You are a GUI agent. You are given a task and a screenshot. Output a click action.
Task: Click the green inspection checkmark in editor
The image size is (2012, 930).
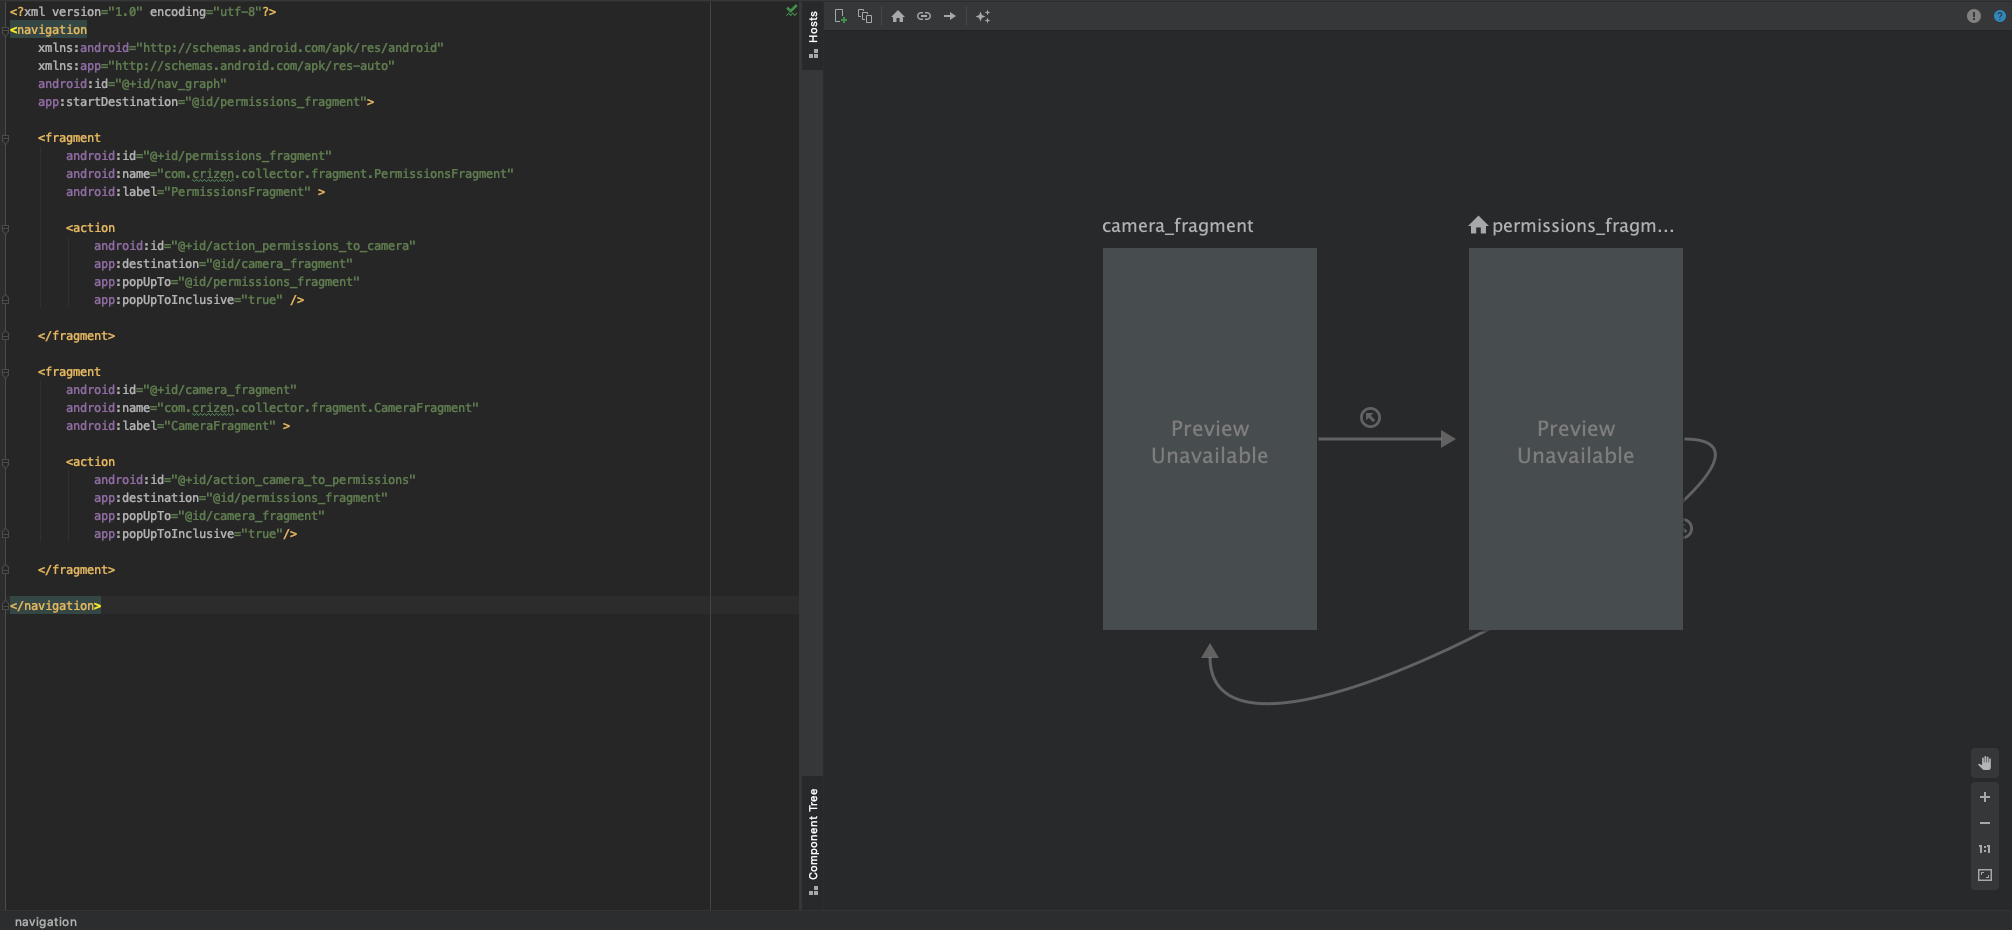pyautogui.click(x=791, y=11)
